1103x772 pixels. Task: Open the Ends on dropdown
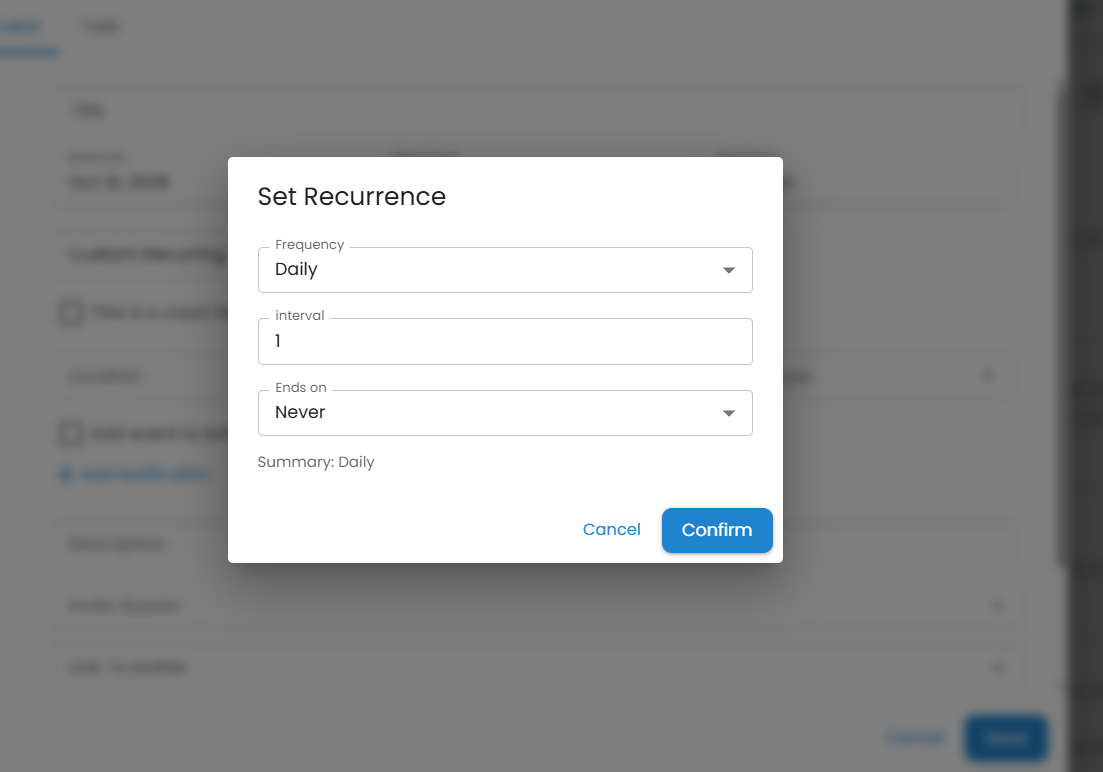pos(504,413)
